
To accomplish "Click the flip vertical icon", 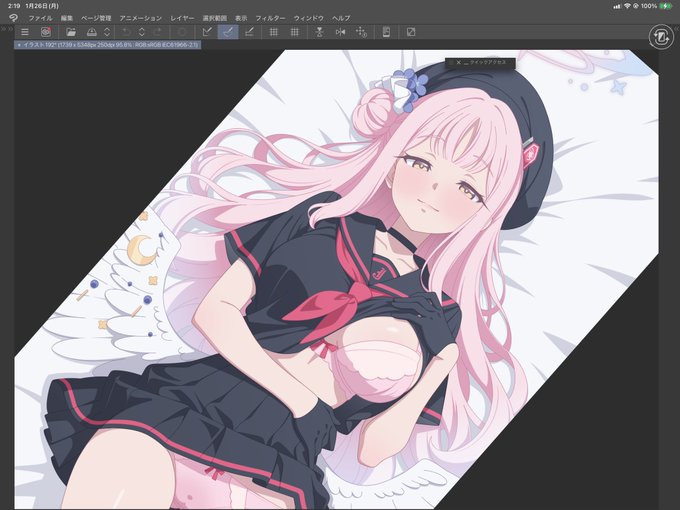I will click(320, 32).
